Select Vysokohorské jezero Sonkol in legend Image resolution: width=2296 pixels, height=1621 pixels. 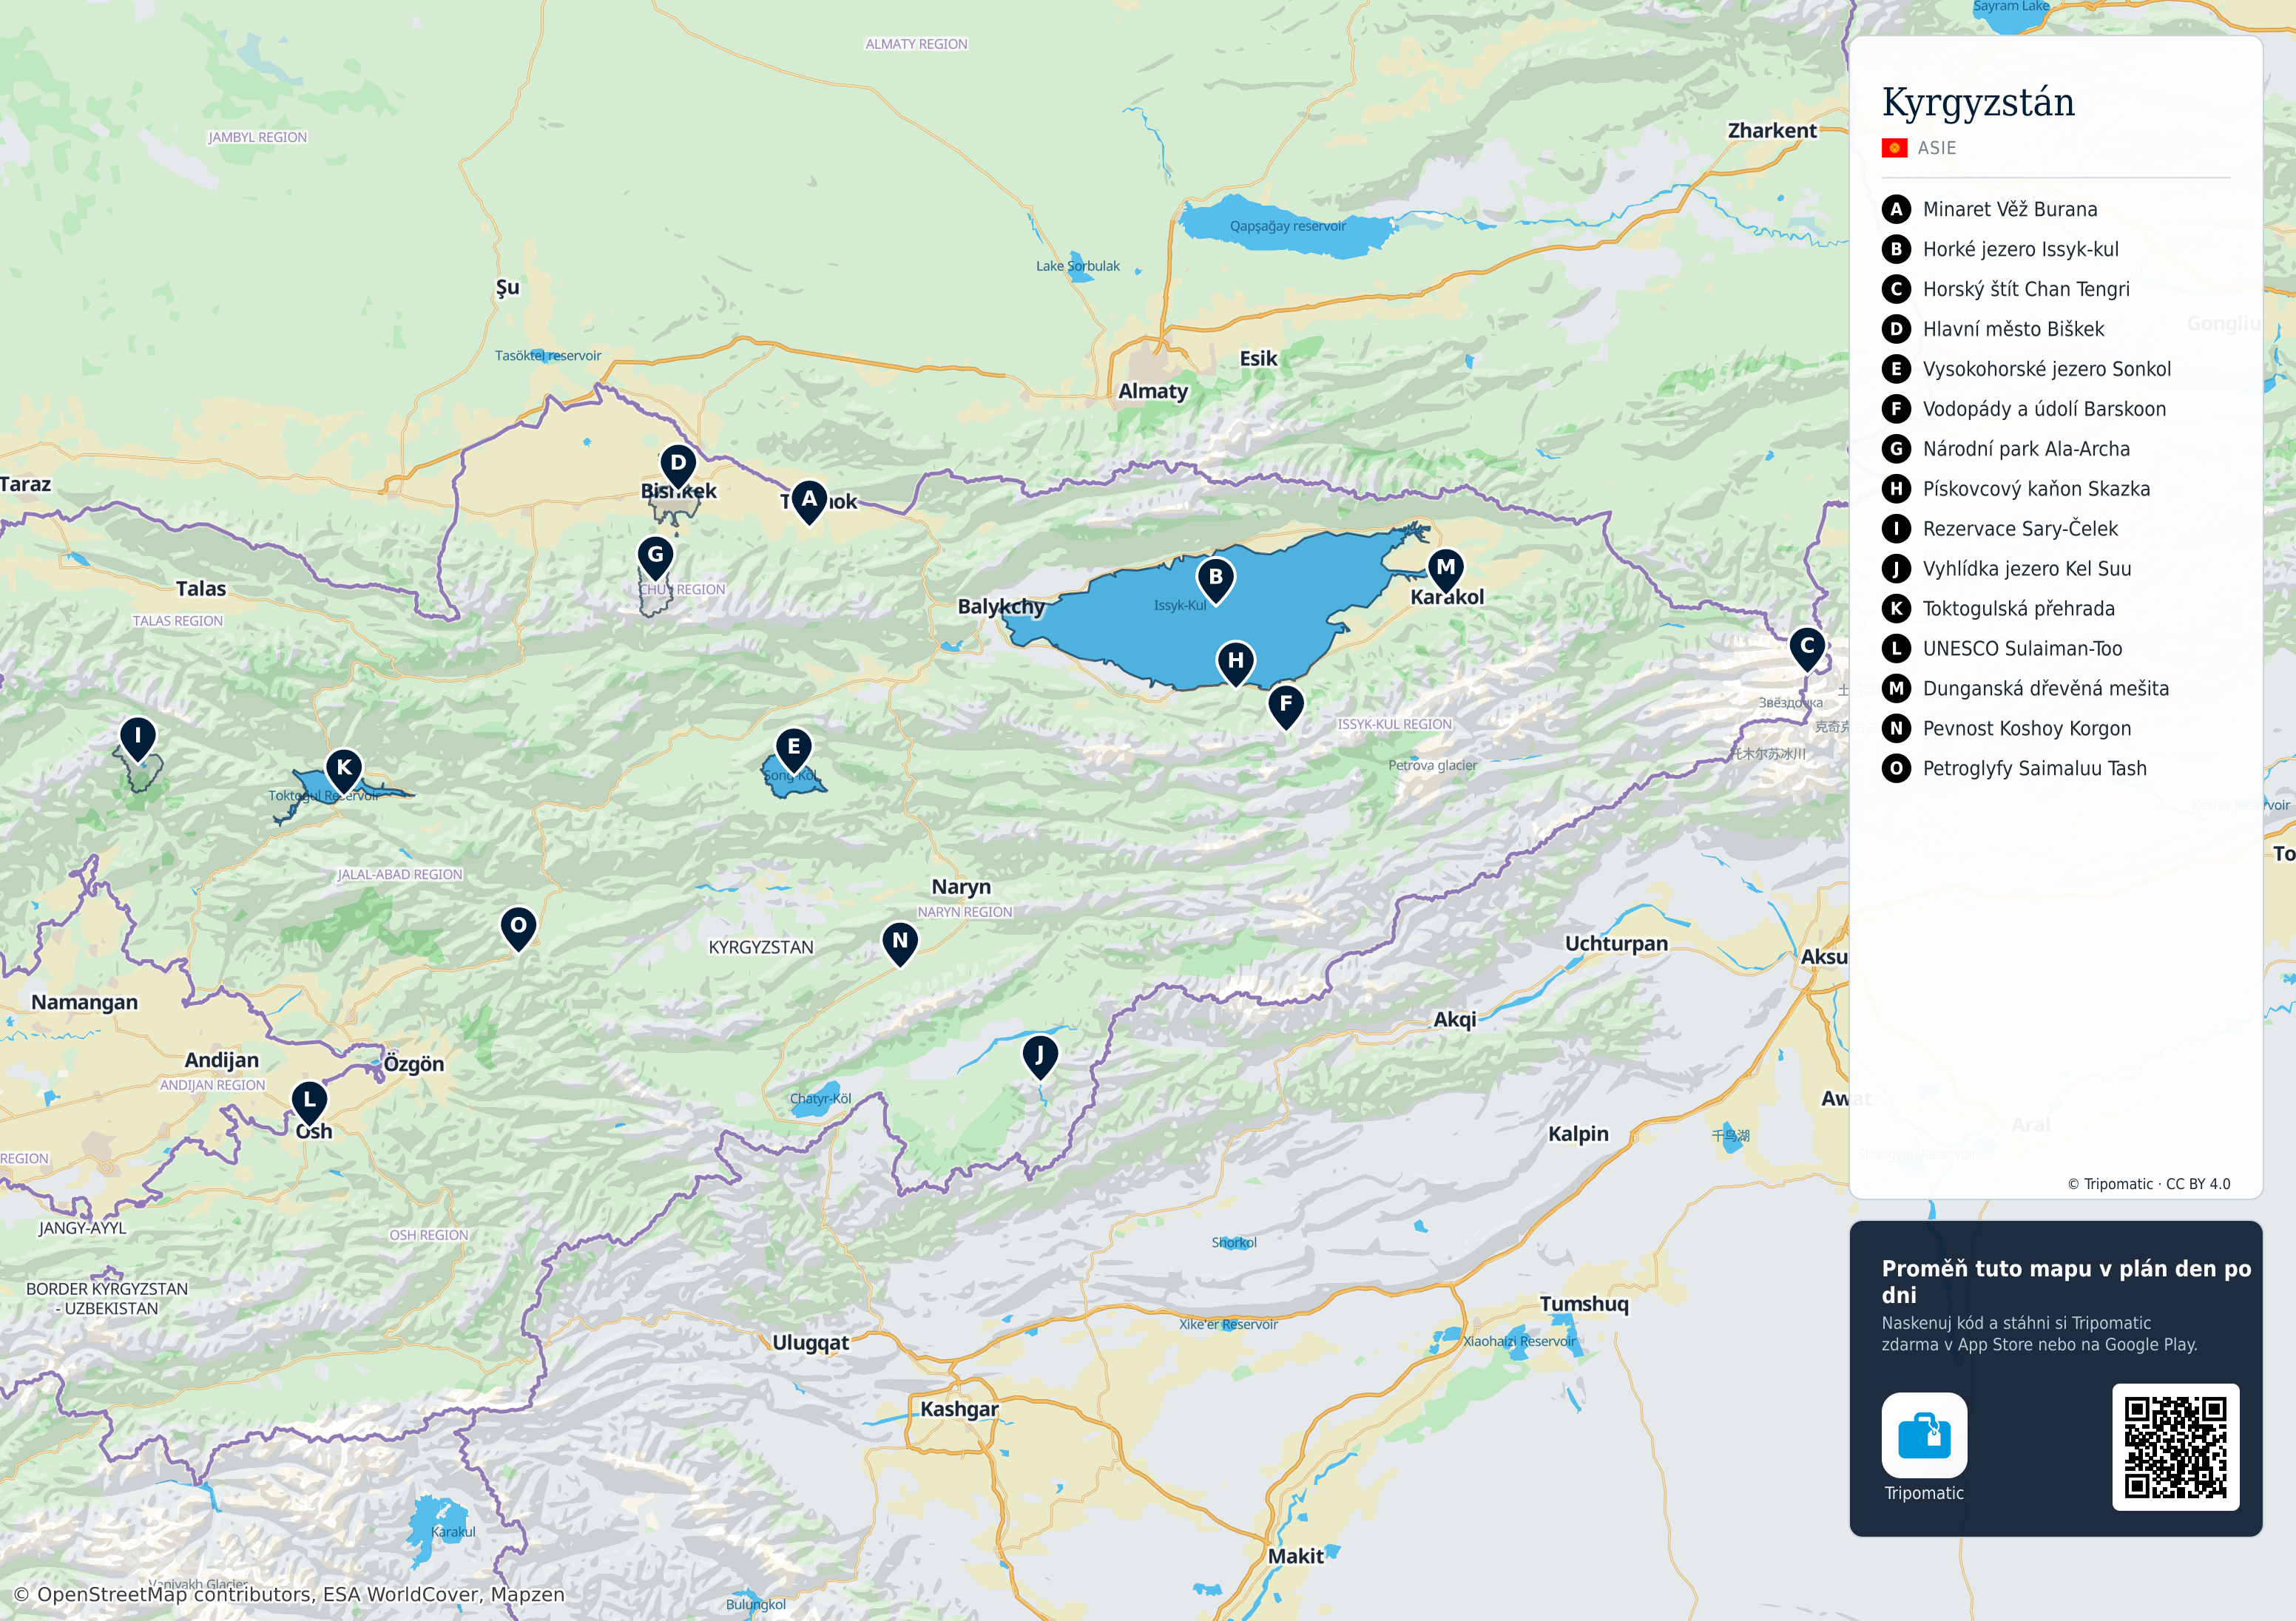pyautogui.click(x=2026, y=369)
